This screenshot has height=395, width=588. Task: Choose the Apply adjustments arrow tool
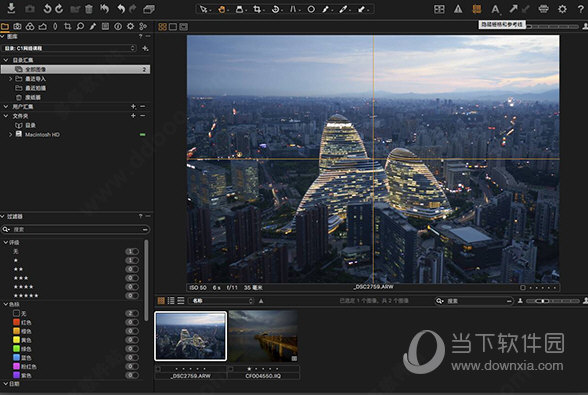coord(361,9)
